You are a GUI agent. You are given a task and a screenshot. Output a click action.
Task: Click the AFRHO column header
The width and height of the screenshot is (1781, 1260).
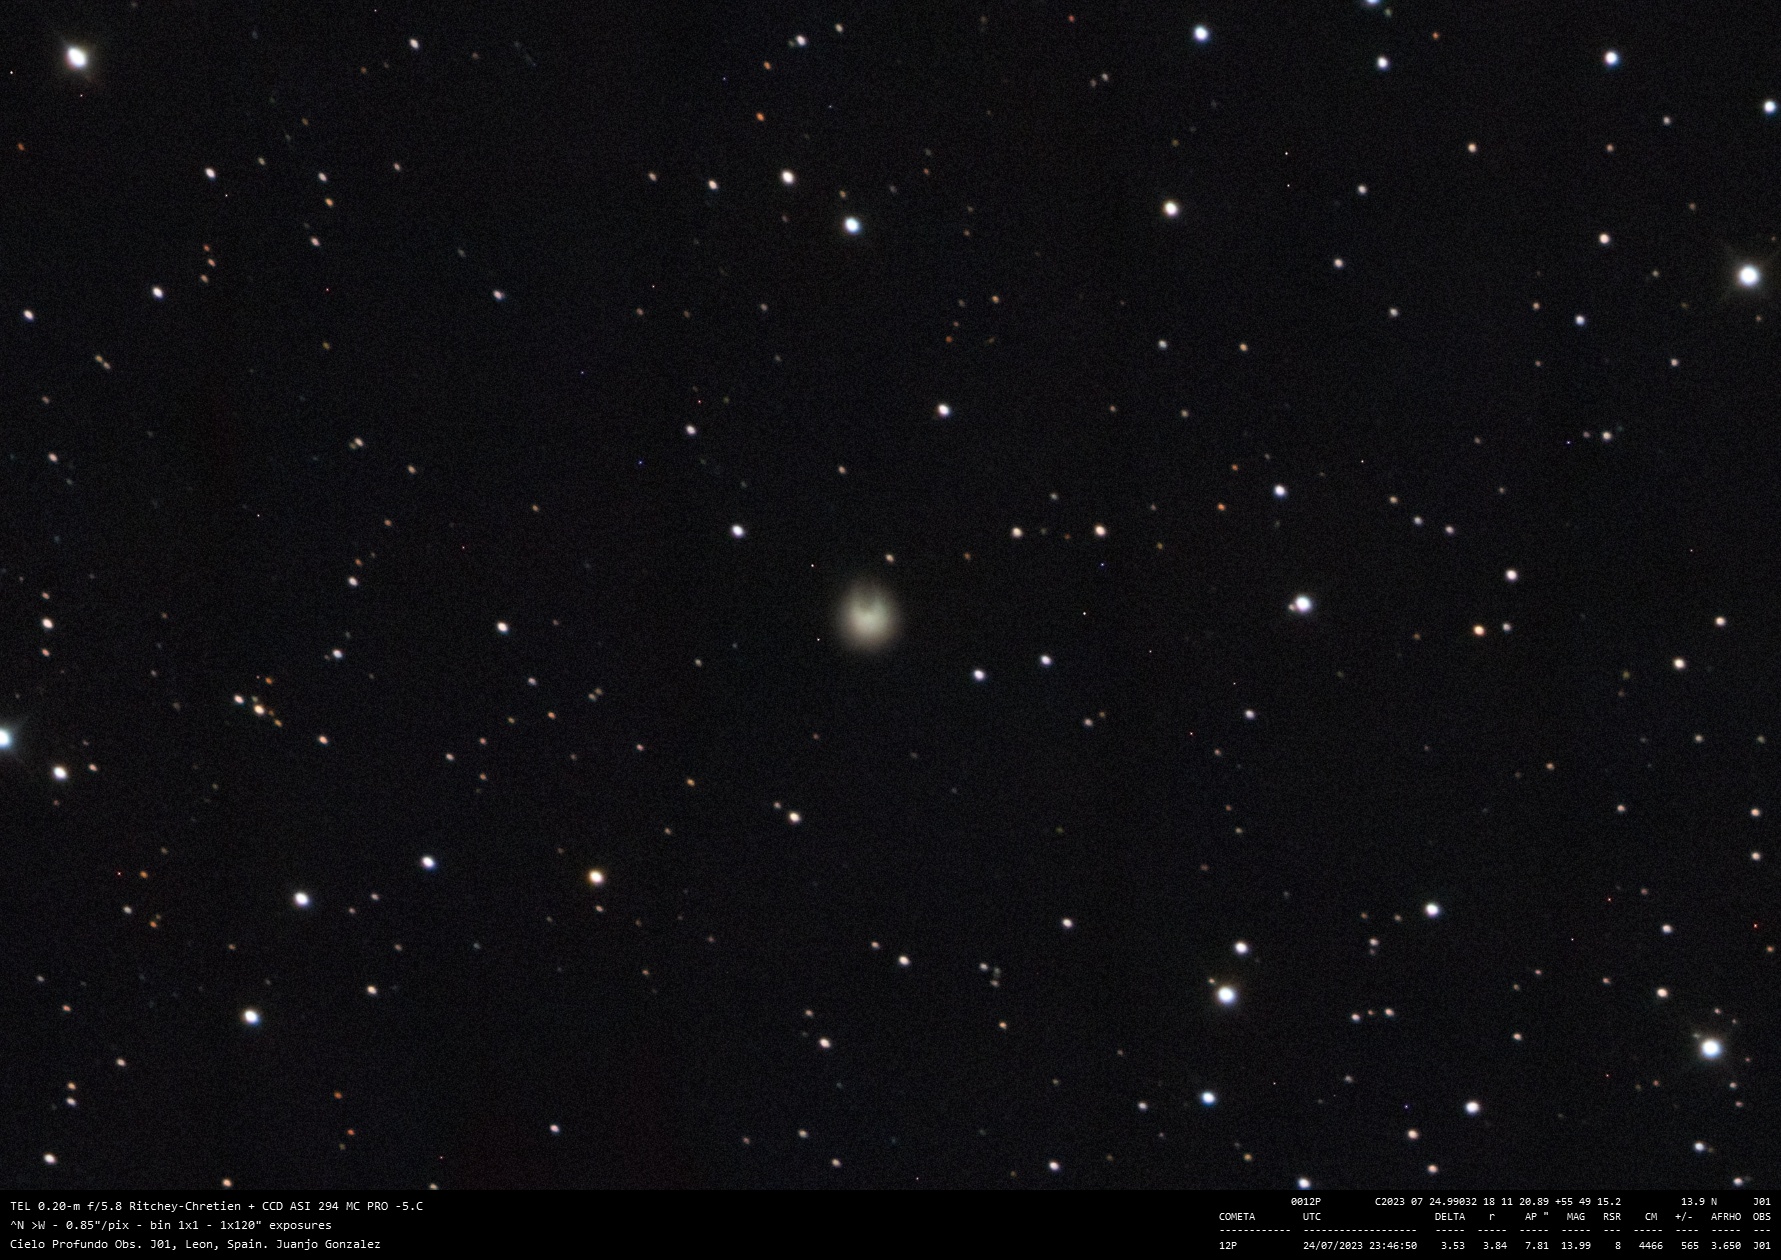1725,1217
